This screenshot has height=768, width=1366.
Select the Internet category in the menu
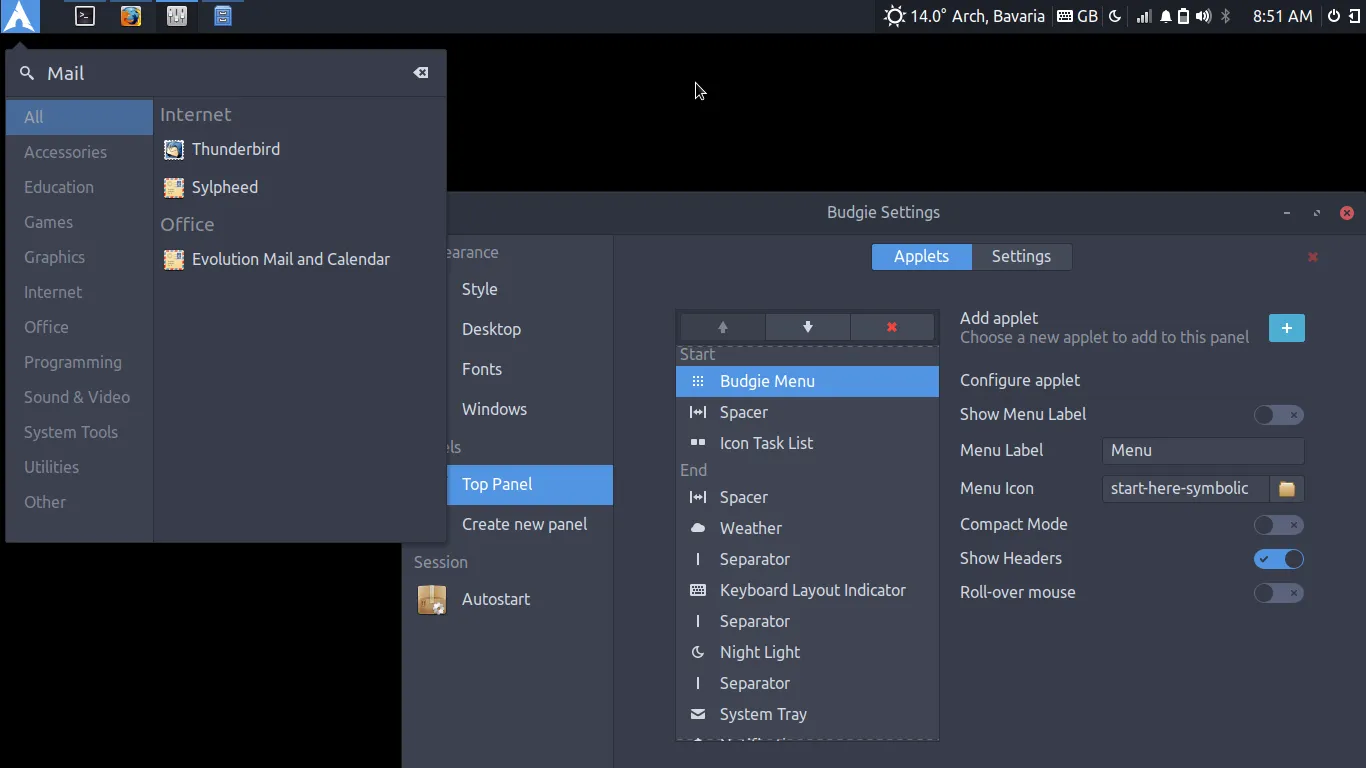pyautogui.click(x=53, y=292)
